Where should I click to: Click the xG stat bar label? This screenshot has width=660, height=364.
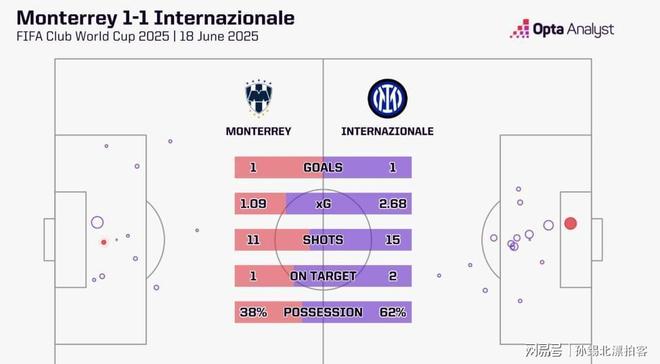tap(323, 204)
